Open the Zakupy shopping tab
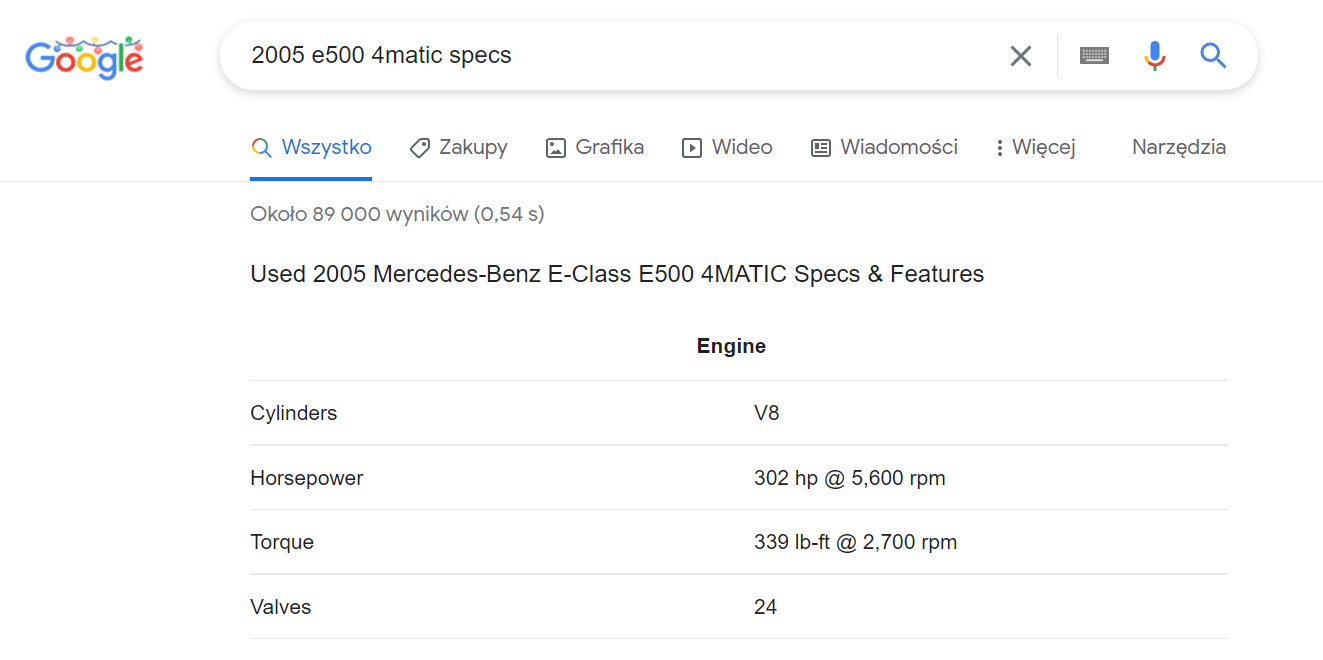This screenshot has height=660, width=1323. (473, 148)
